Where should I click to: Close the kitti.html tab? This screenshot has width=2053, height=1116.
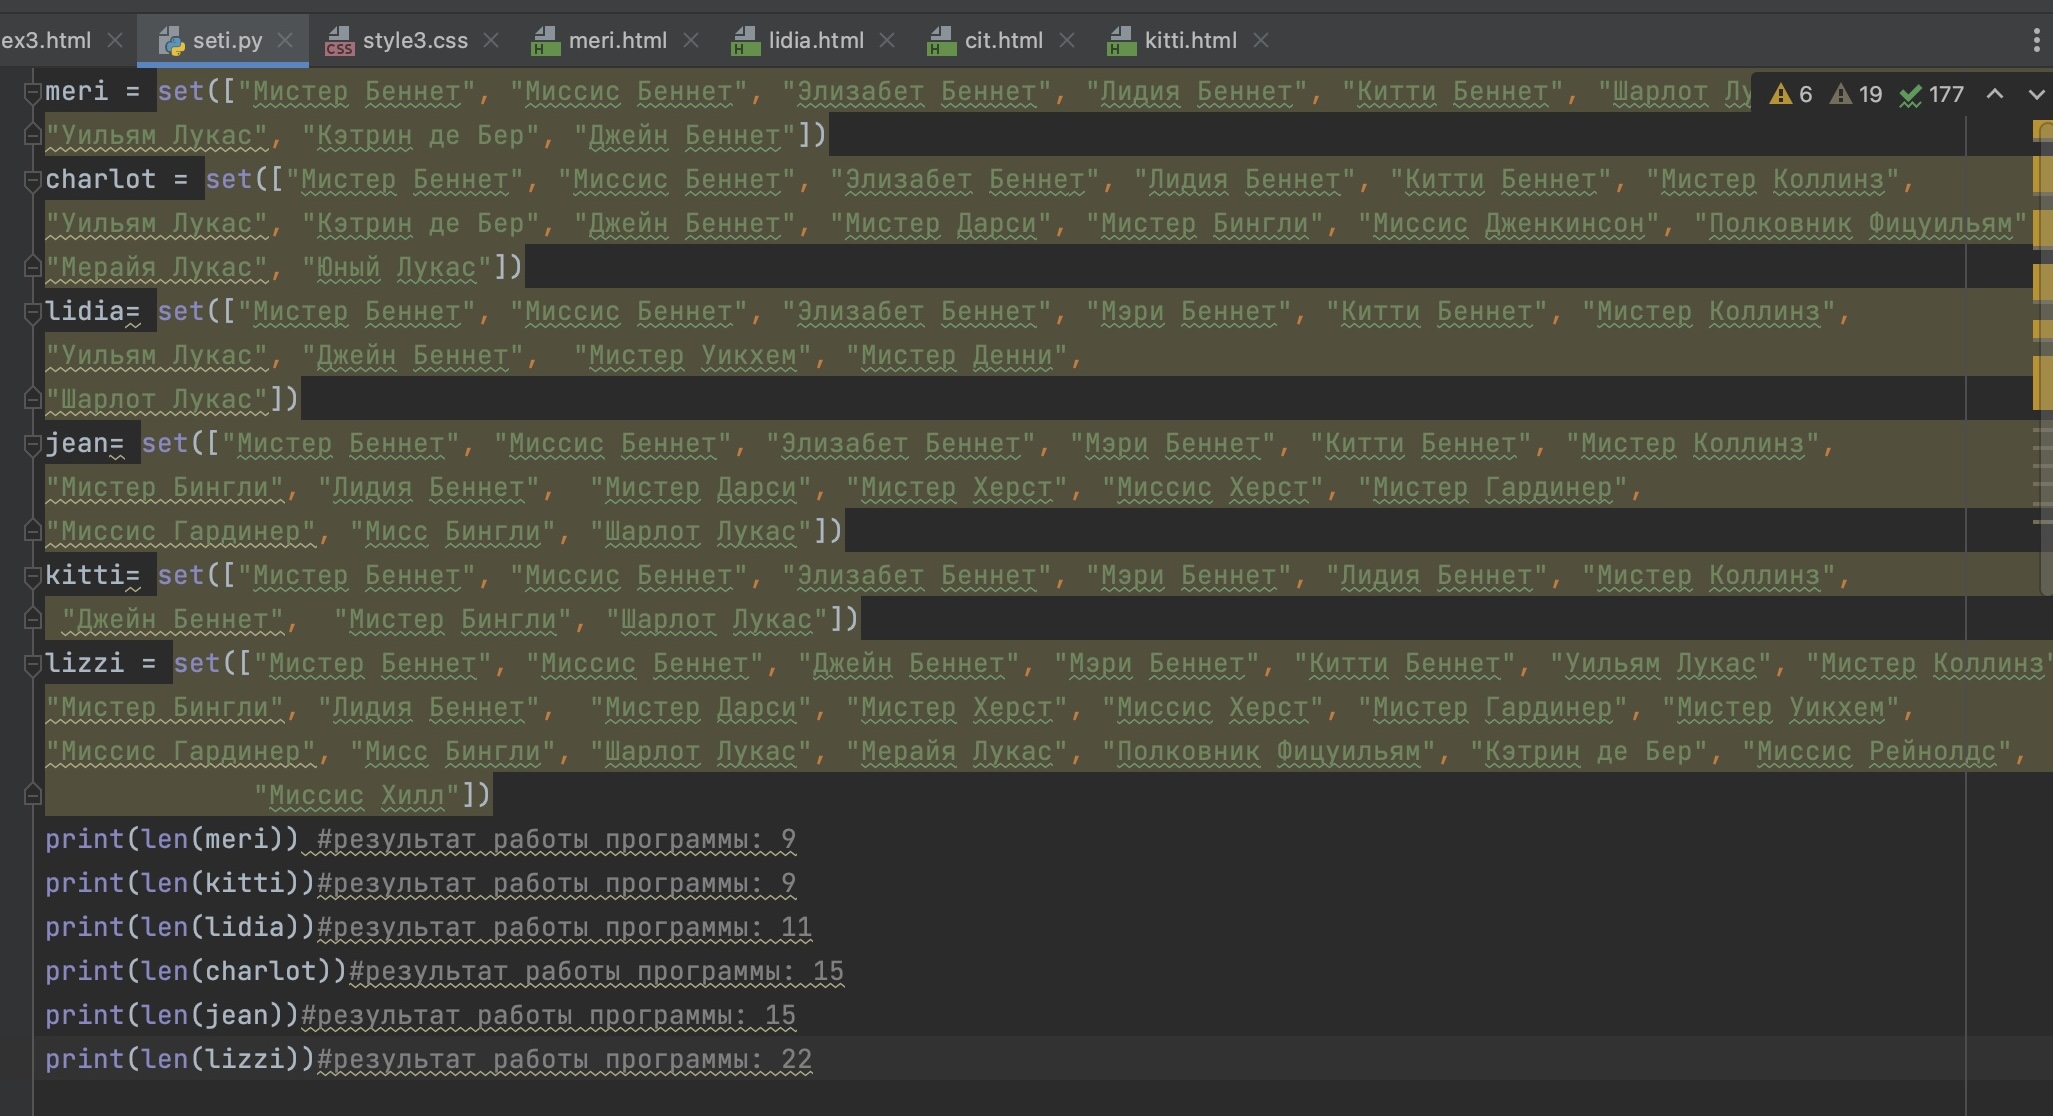click(1261, 40)
